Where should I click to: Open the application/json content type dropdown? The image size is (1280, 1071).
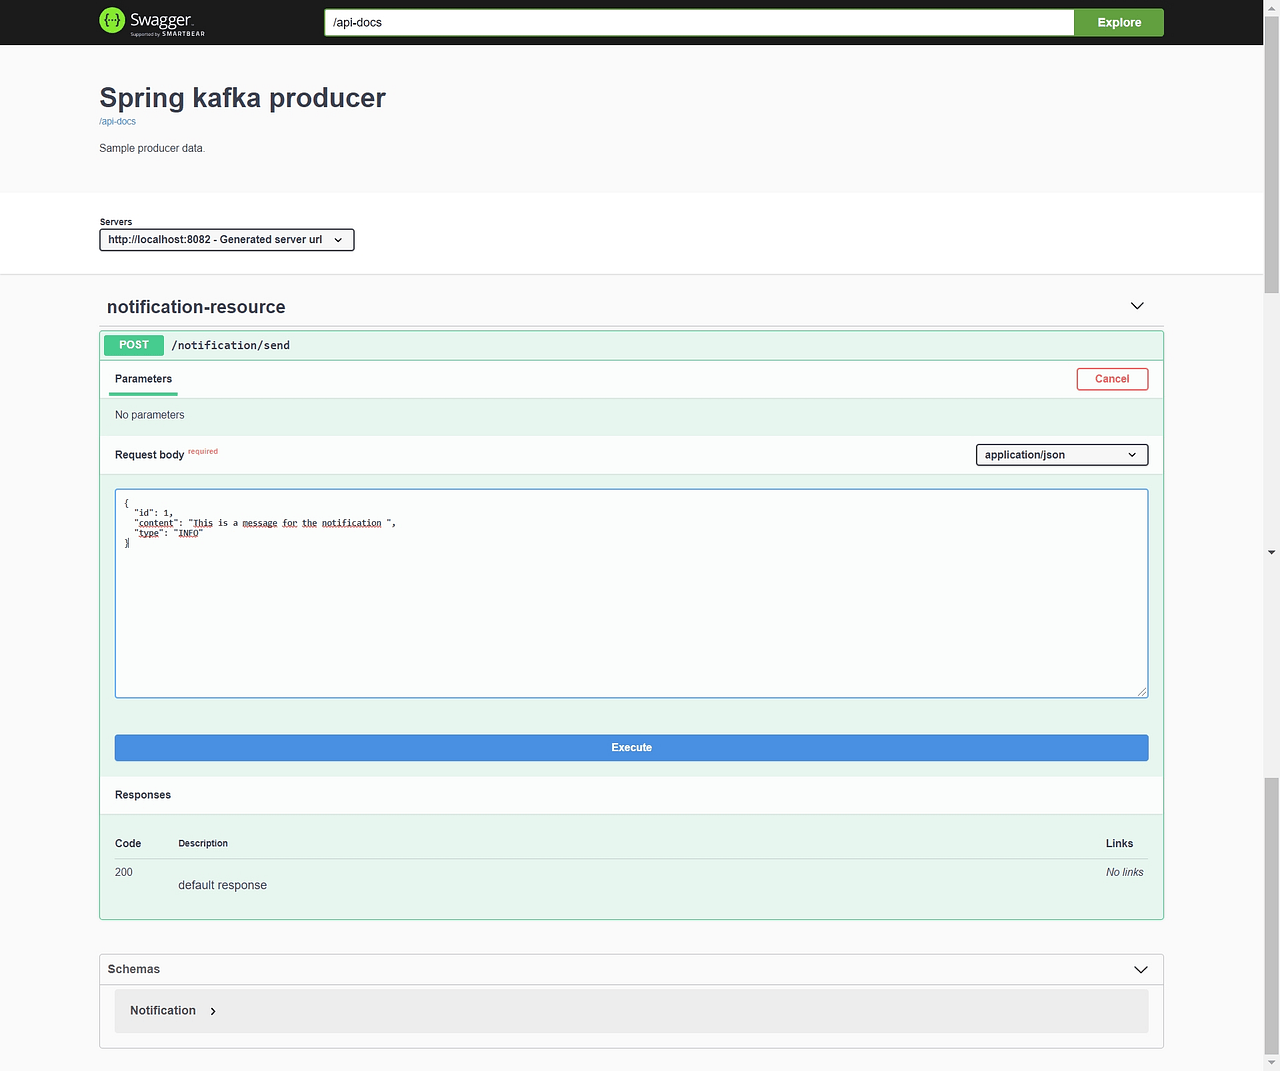pyautogui.click(x=1062, y=455)
